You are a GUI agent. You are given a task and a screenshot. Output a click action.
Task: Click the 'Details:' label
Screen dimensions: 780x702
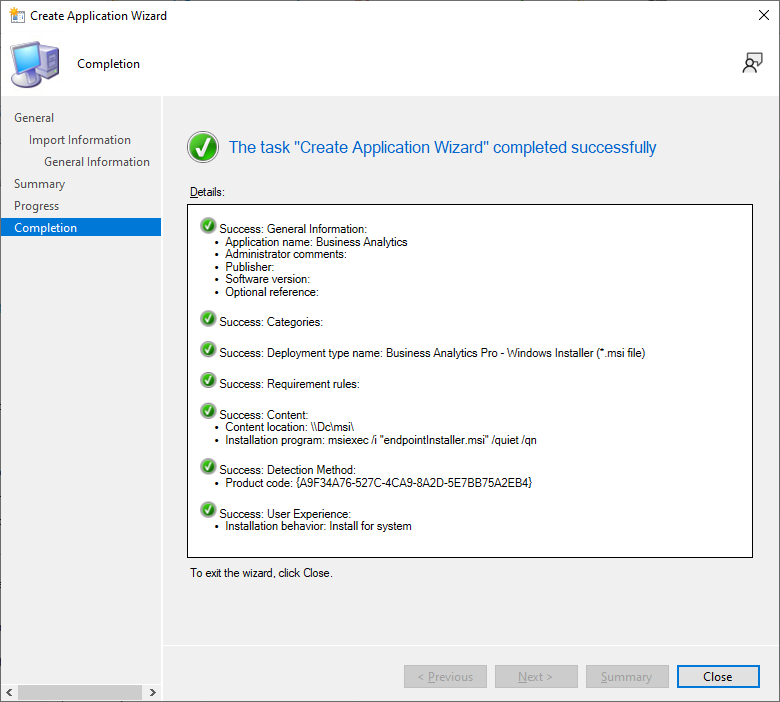pos(207,192)
